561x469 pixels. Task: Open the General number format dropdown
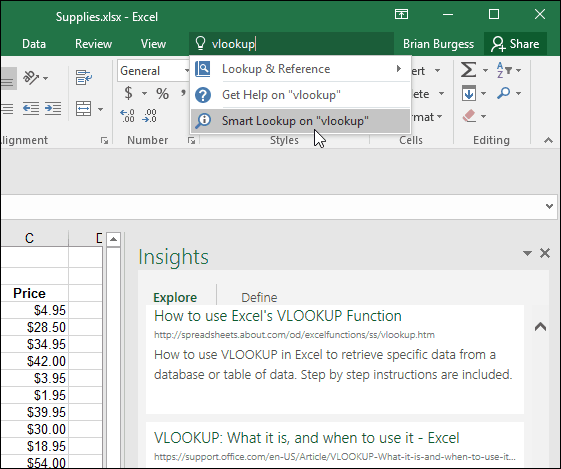click(187, 70)
